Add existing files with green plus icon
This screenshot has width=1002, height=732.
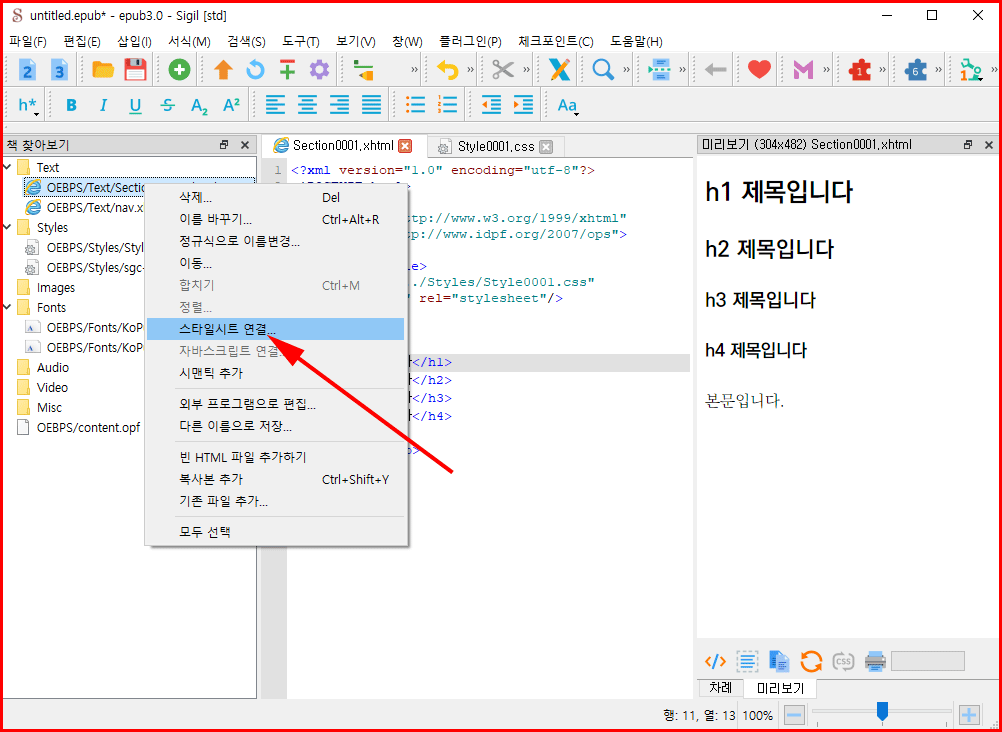pos(179,69)
